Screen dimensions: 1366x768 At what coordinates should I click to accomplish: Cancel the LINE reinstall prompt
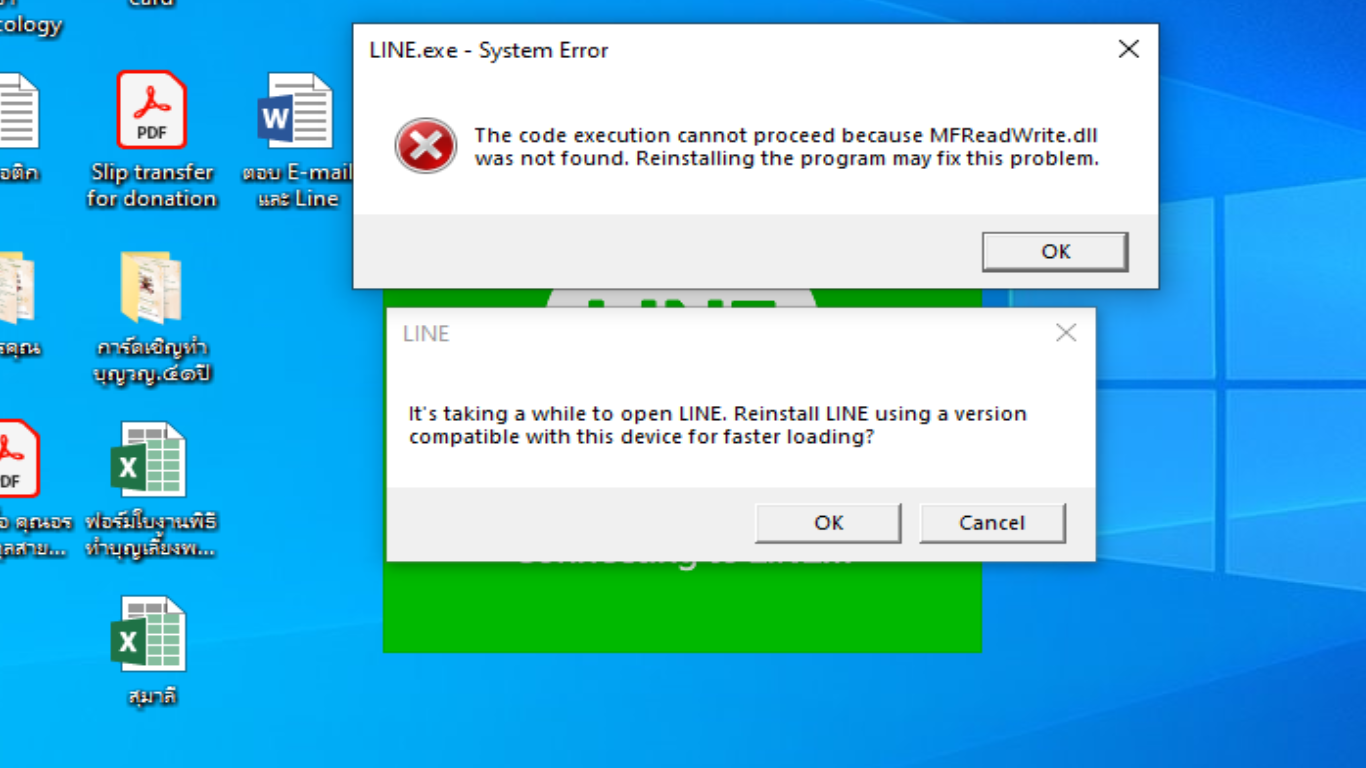[x=992, y=523]
